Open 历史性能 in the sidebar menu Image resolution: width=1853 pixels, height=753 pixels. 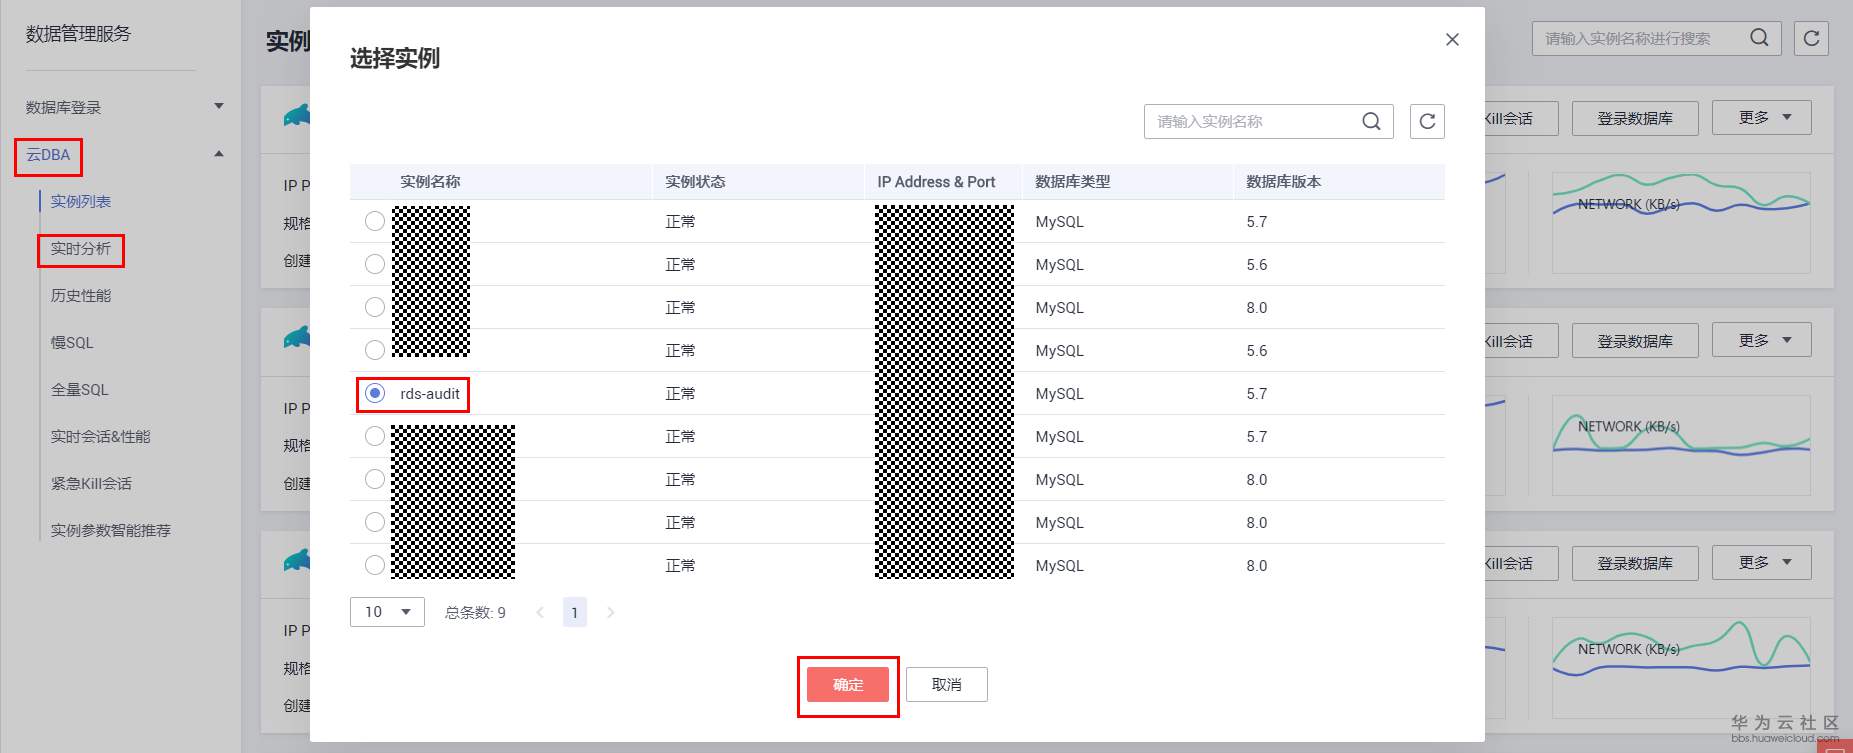pyautogui.click(x=81, y=295)
